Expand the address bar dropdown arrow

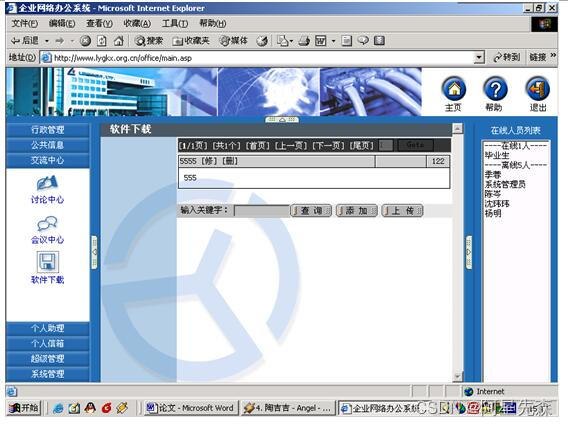pyautogui.click(x=479, y=57)
